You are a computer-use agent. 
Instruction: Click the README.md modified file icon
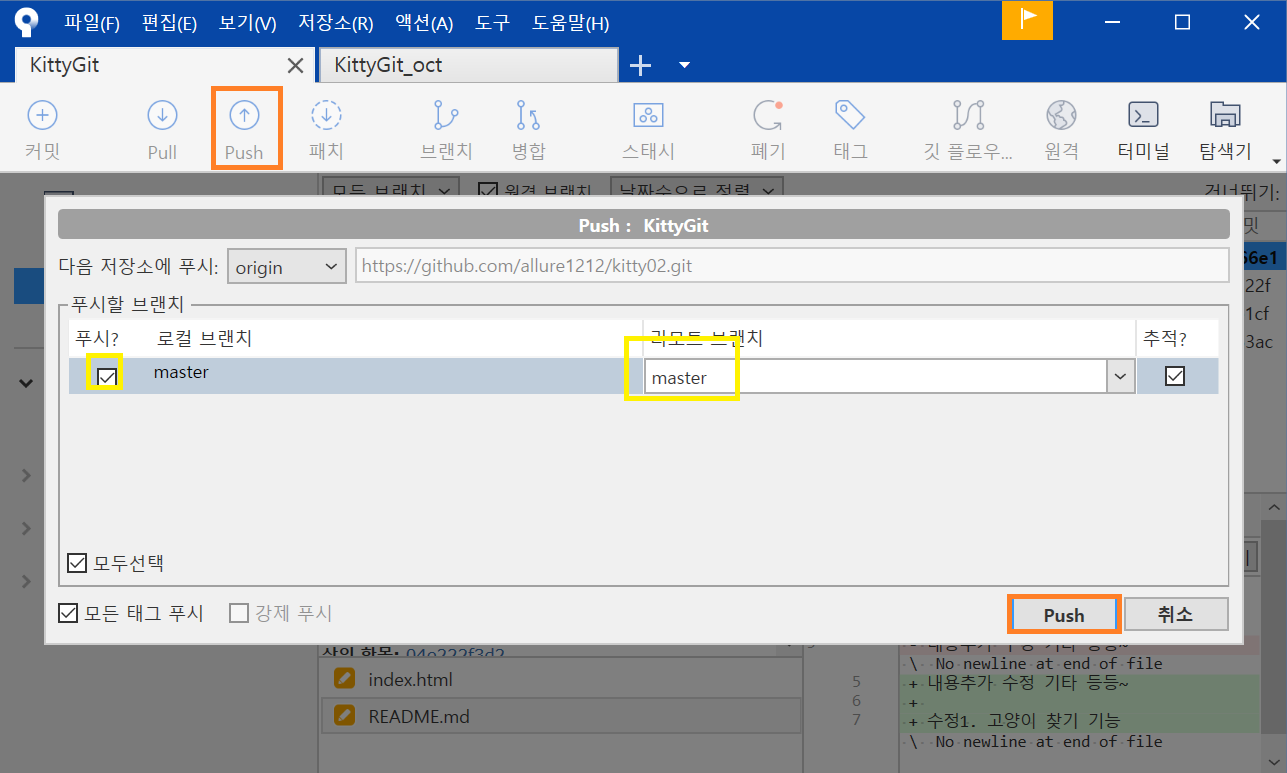click(344, 716)
